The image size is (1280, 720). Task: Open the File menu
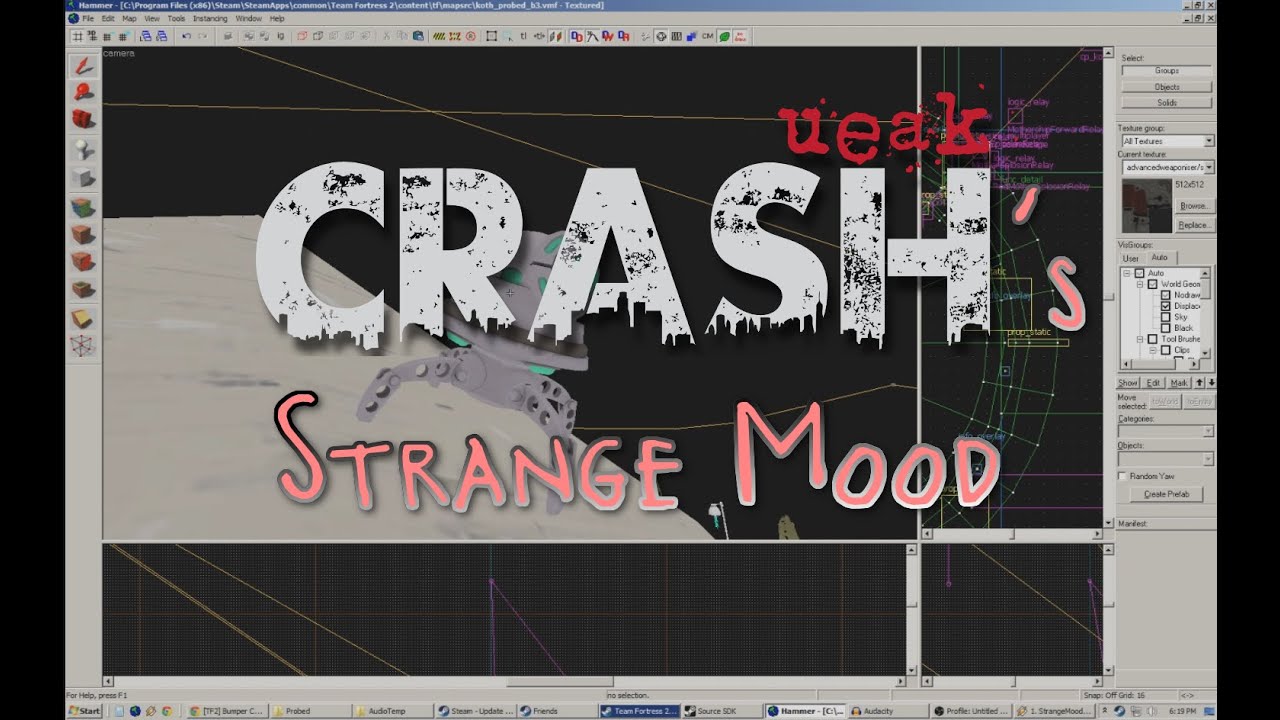(88, 18)
